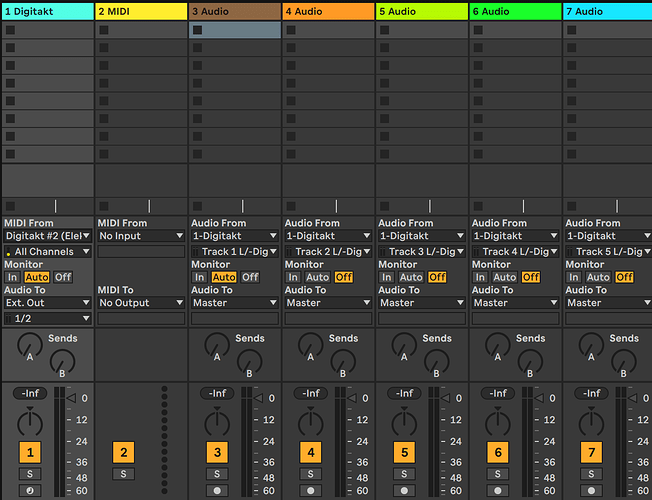Stop clips on 5 Audio track
The height and width of the screenshot is (500, 652).
pos(385,206)
